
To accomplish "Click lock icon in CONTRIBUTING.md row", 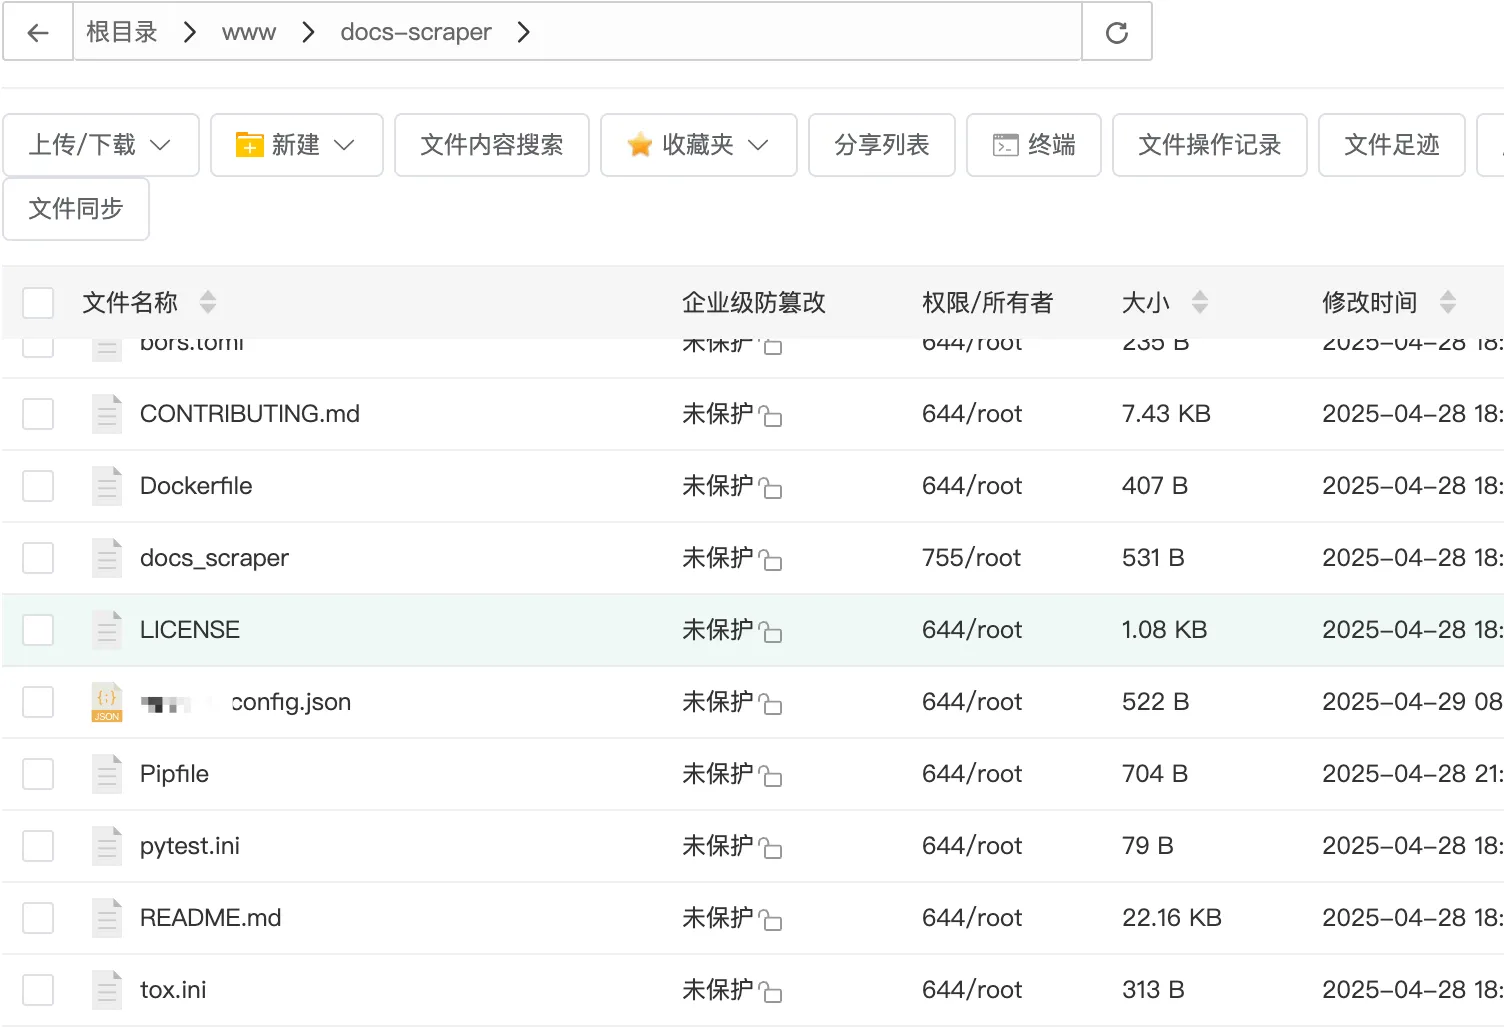I will click(x=770, y=416).
